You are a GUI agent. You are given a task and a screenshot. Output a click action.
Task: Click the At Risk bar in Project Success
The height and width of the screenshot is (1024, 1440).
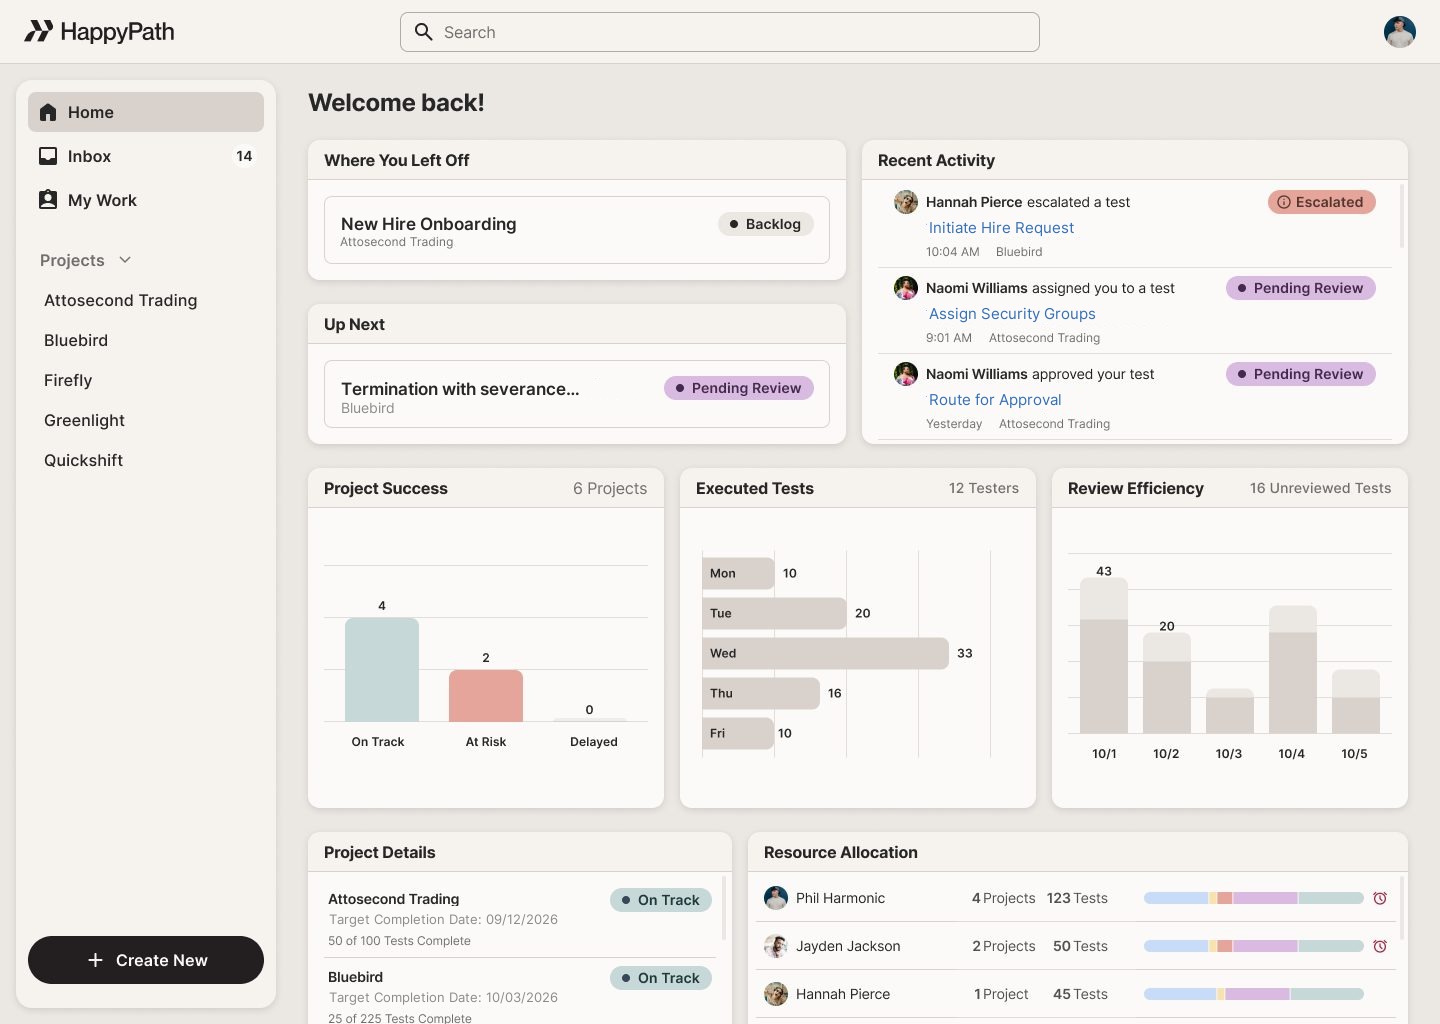pyautogui.click(x=486, y=696)
